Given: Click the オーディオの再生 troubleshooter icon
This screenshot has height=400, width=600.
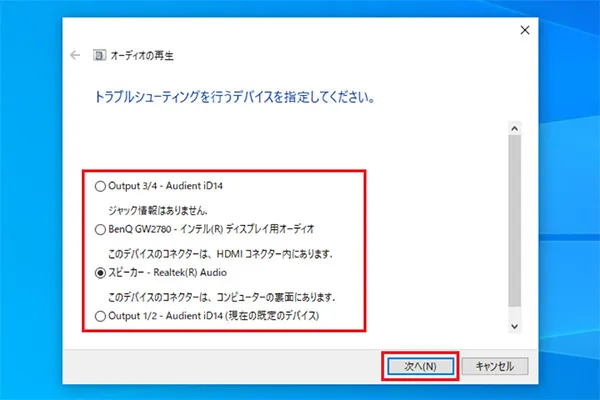Looking at the screenshot, I should pyautogui.click(x=99, y=56).
